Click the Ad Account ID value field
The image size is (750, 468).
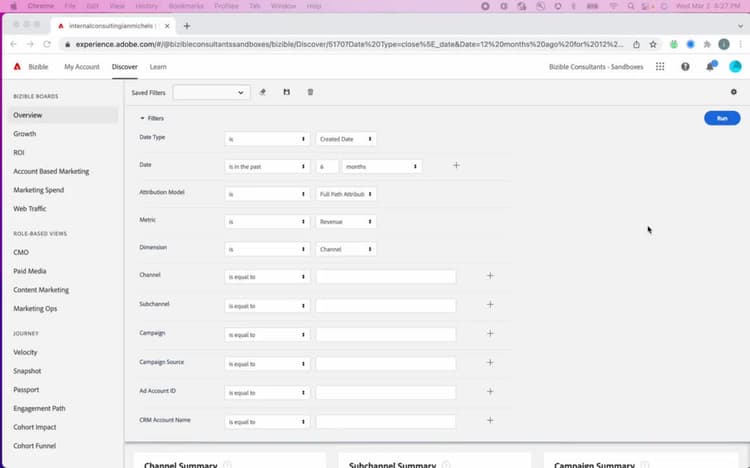[386, 392]
